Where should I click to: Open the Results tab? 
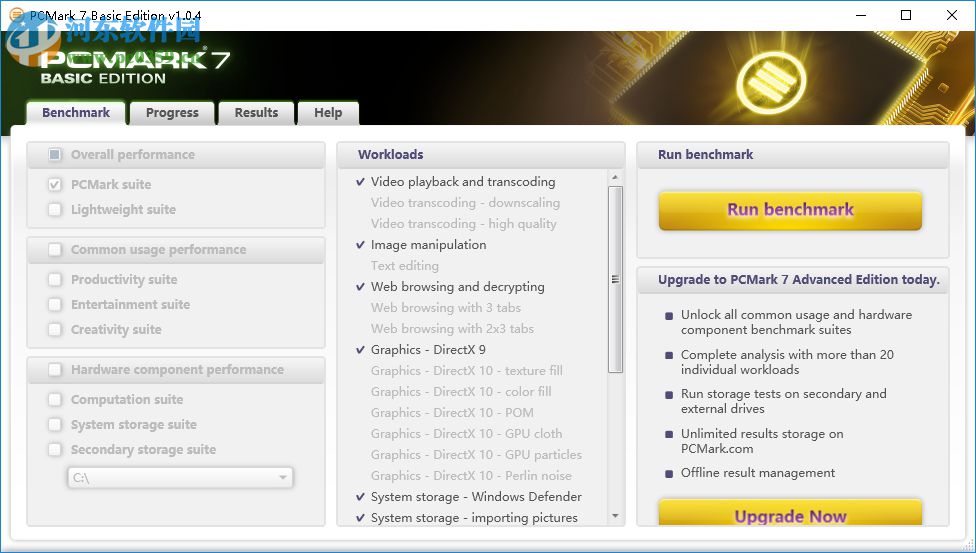[256, 113]
